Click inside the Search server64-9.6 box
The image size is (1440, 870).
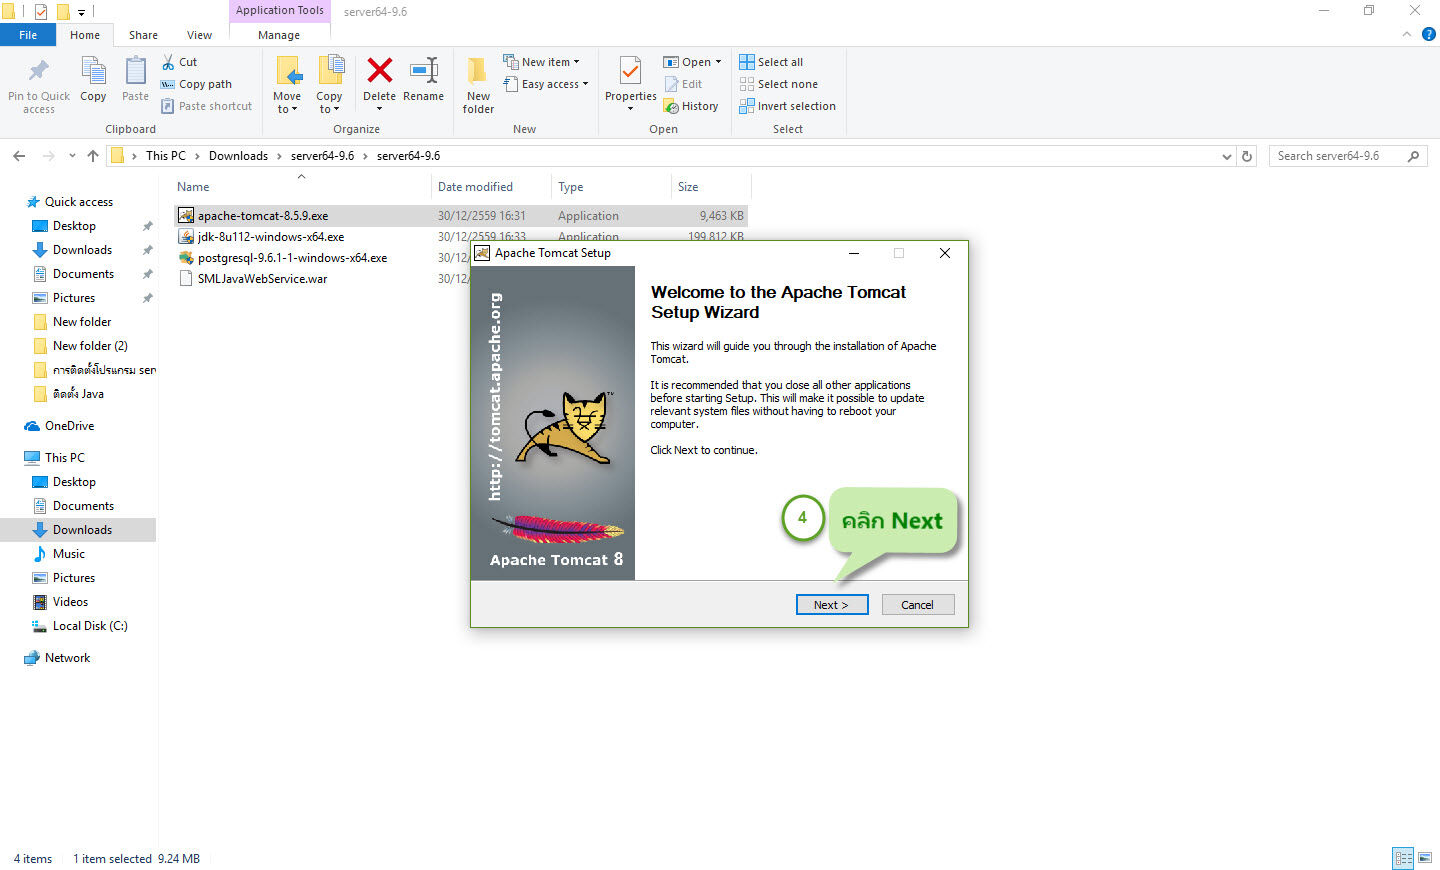pos(1340,155)
